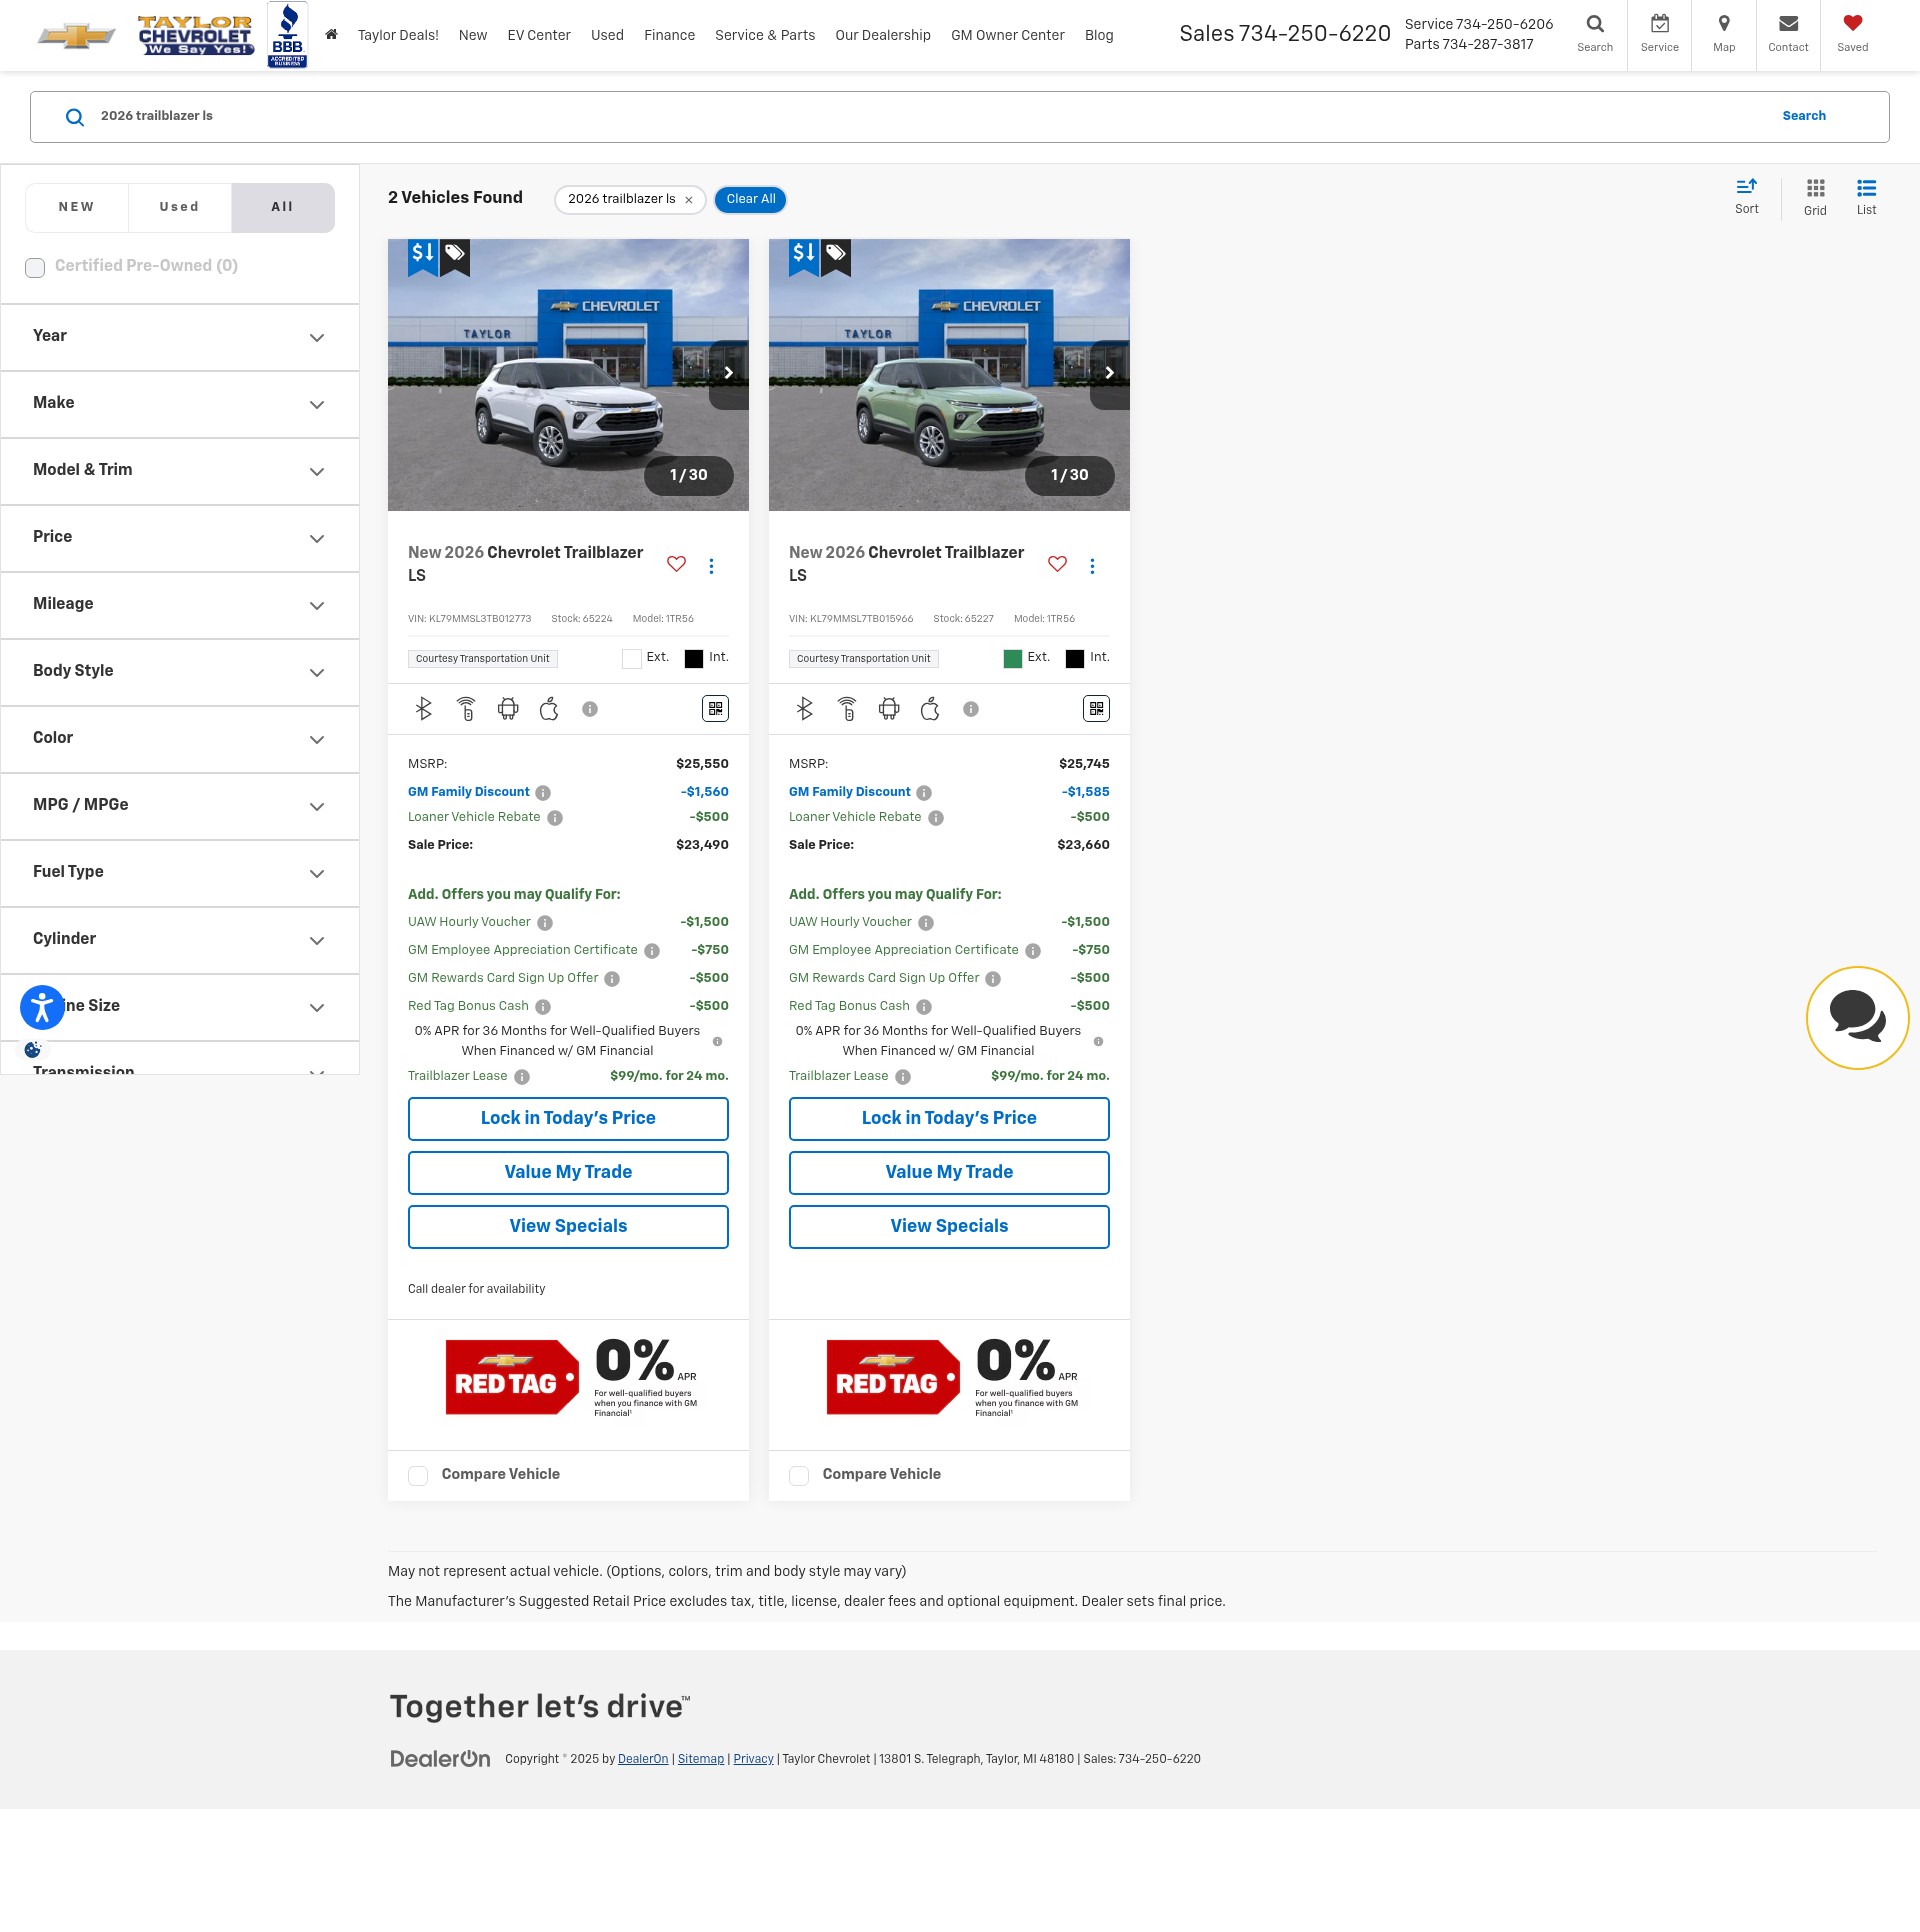Screen dimensions: 1920x1932
Task: Expand the Year filter
Action: pos(180,337)
